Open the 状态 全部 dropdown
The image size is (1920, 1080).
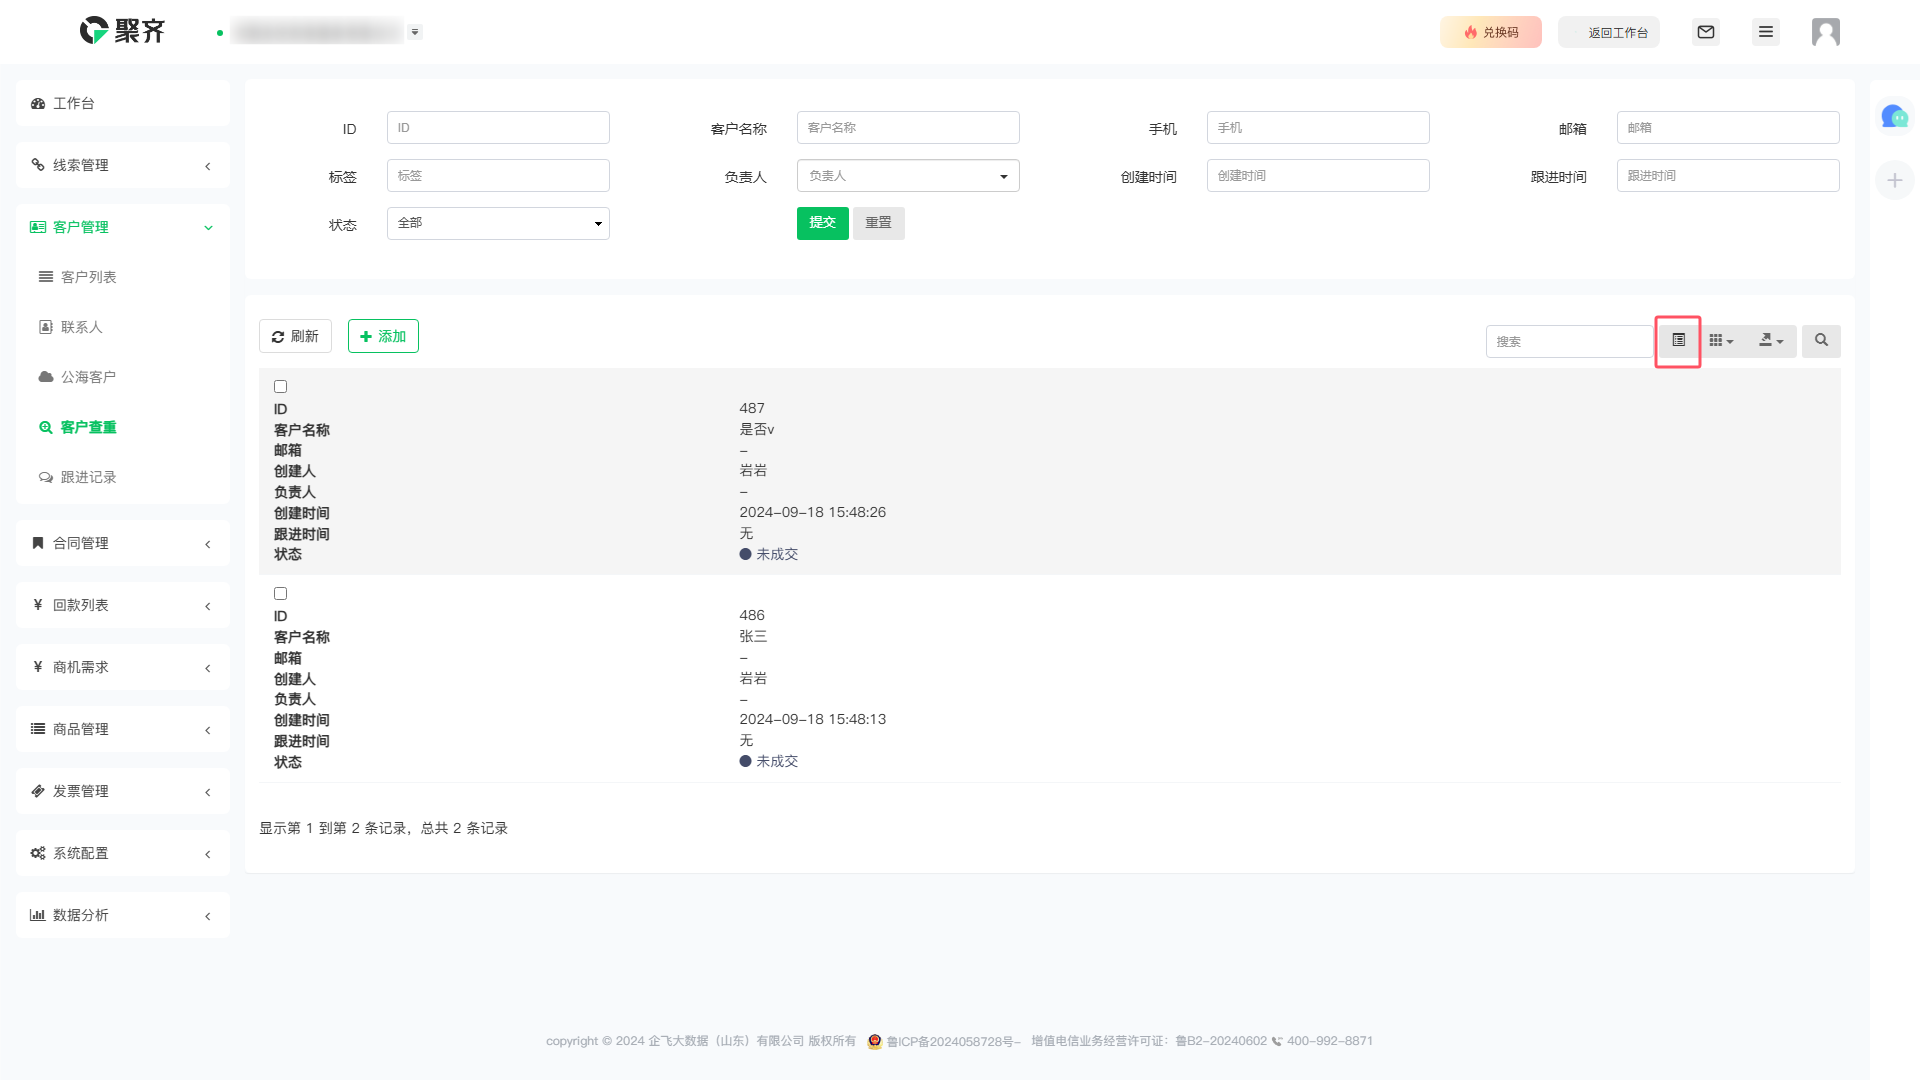(498, 223)
